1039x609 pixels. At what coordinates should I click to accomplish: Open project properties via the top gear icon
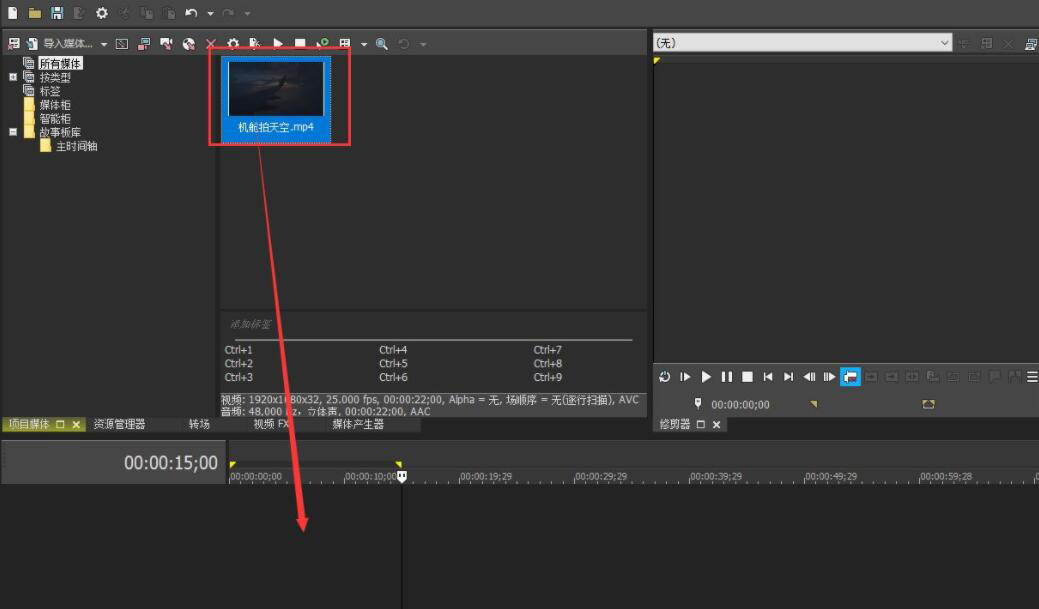(x=101, y=13)
